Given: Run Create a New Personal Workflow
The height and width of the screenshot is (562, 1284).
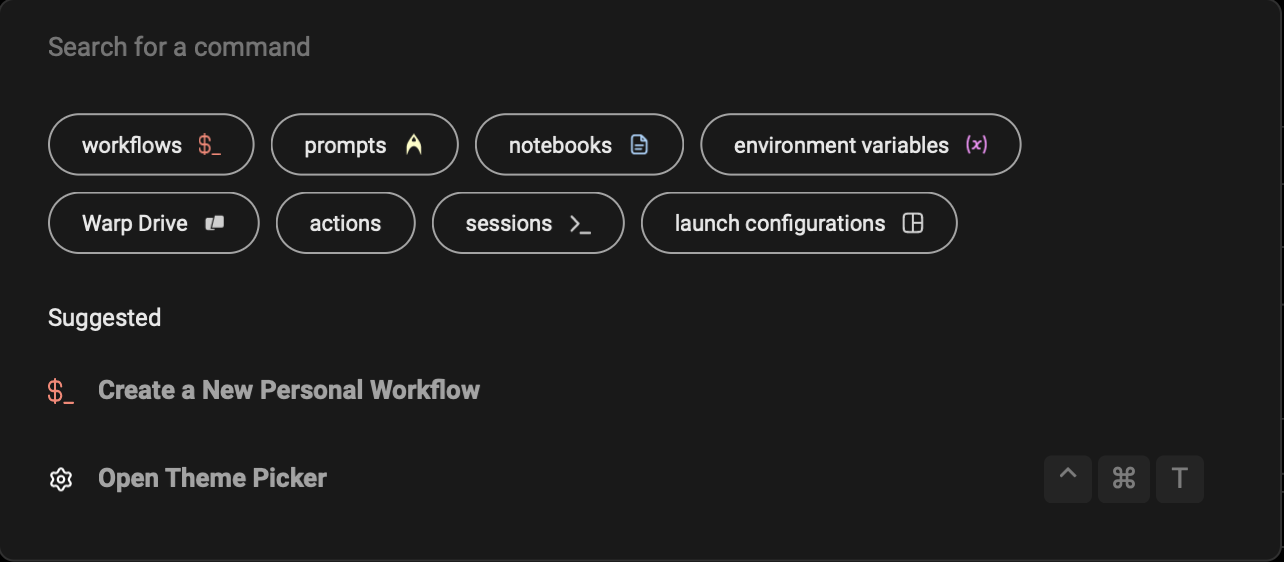Looking at the screenshot, I should pyautogui.click(x=289, y=390).
